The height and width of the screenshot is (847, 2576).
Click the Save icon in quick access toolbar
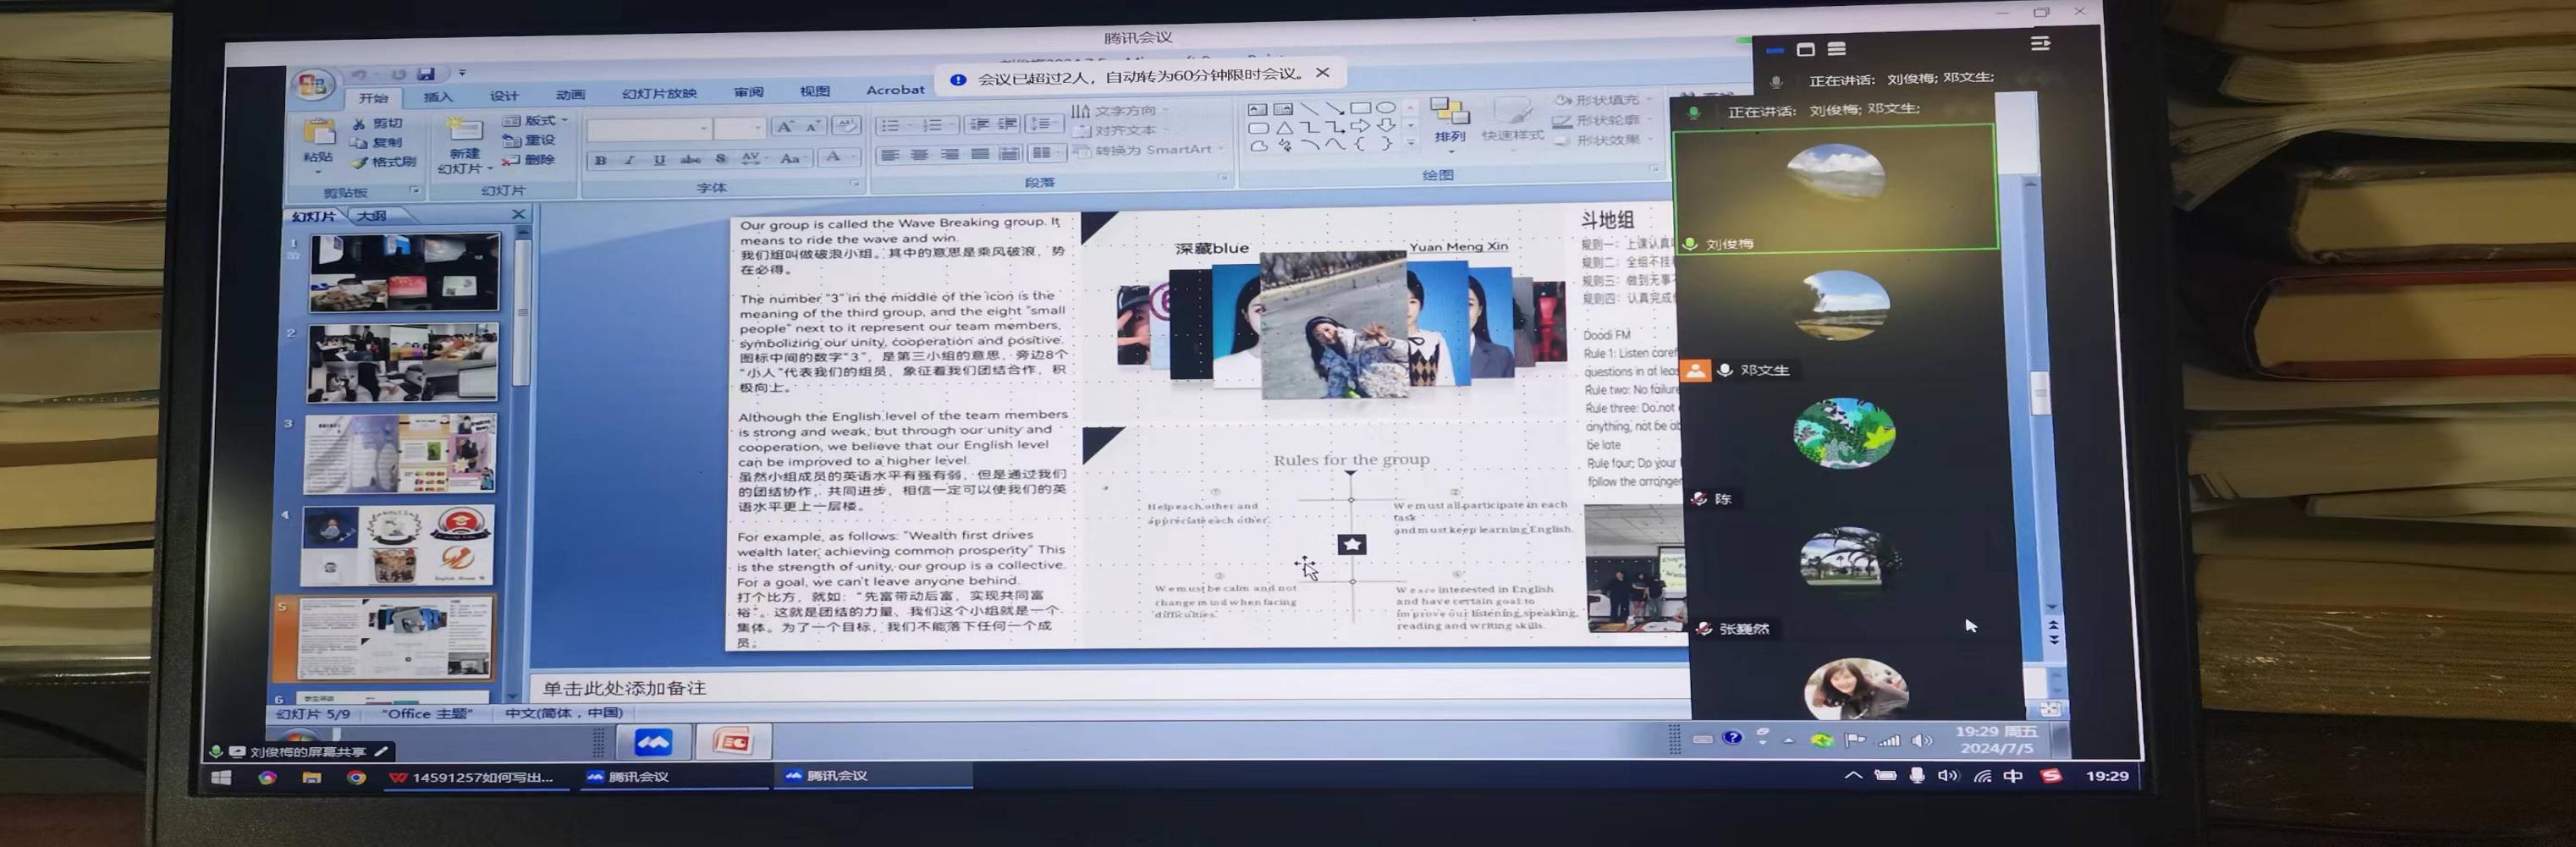click(425, 73)
